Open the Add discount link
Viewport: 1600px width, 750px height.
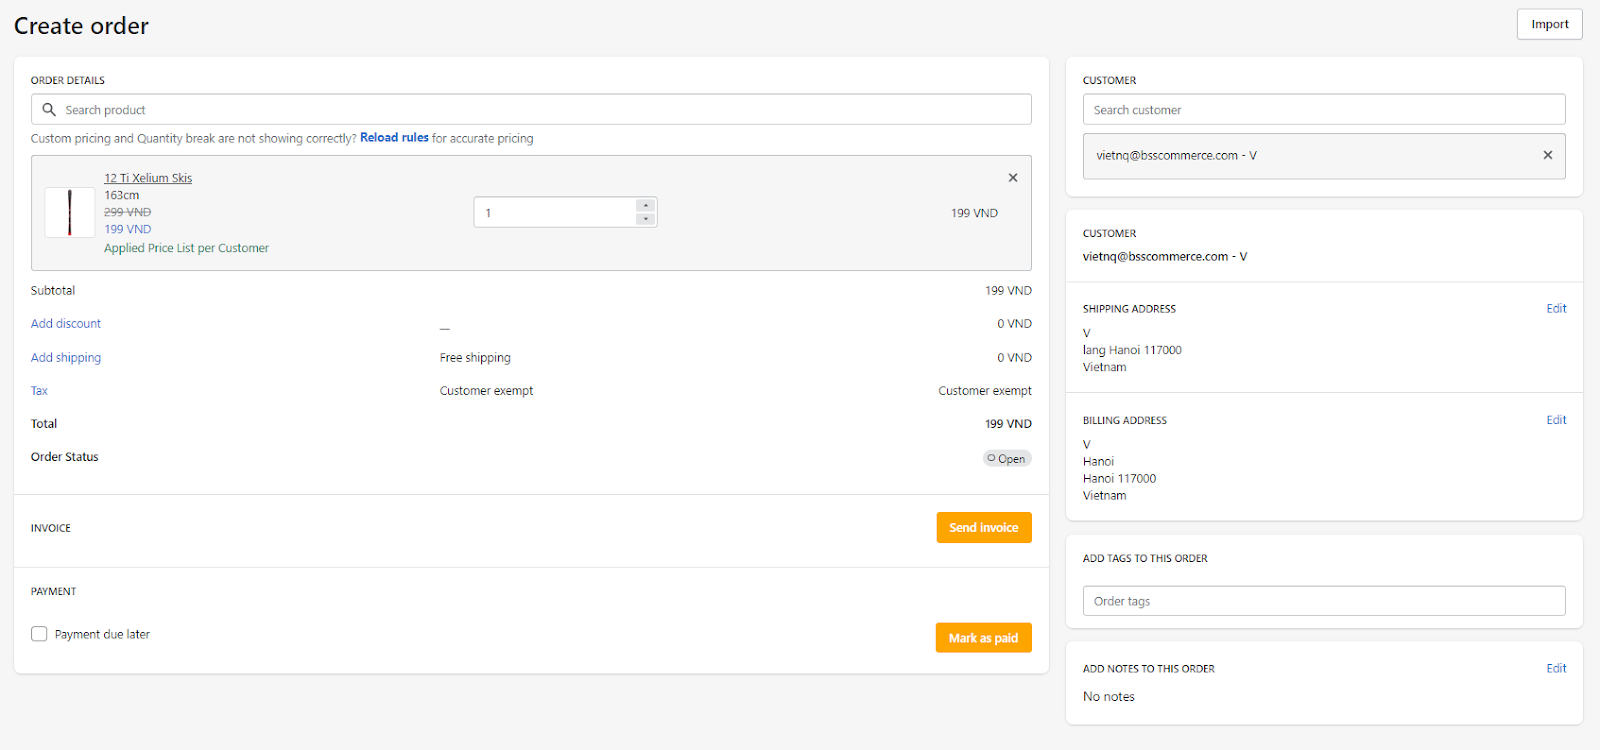[66, 324]
